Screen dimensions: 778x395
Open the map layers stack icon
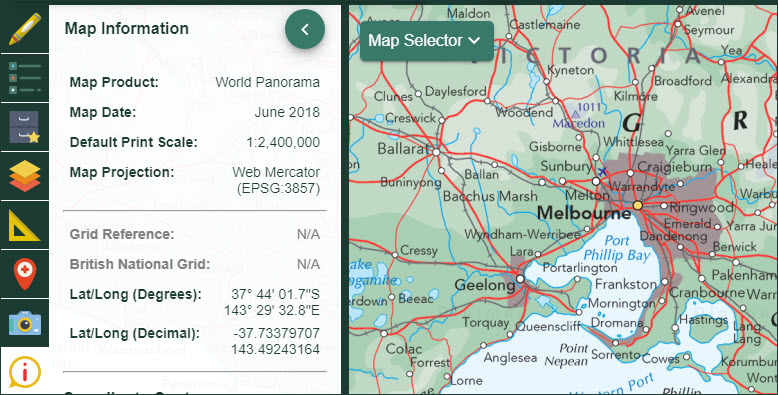[x=24, y=176]
